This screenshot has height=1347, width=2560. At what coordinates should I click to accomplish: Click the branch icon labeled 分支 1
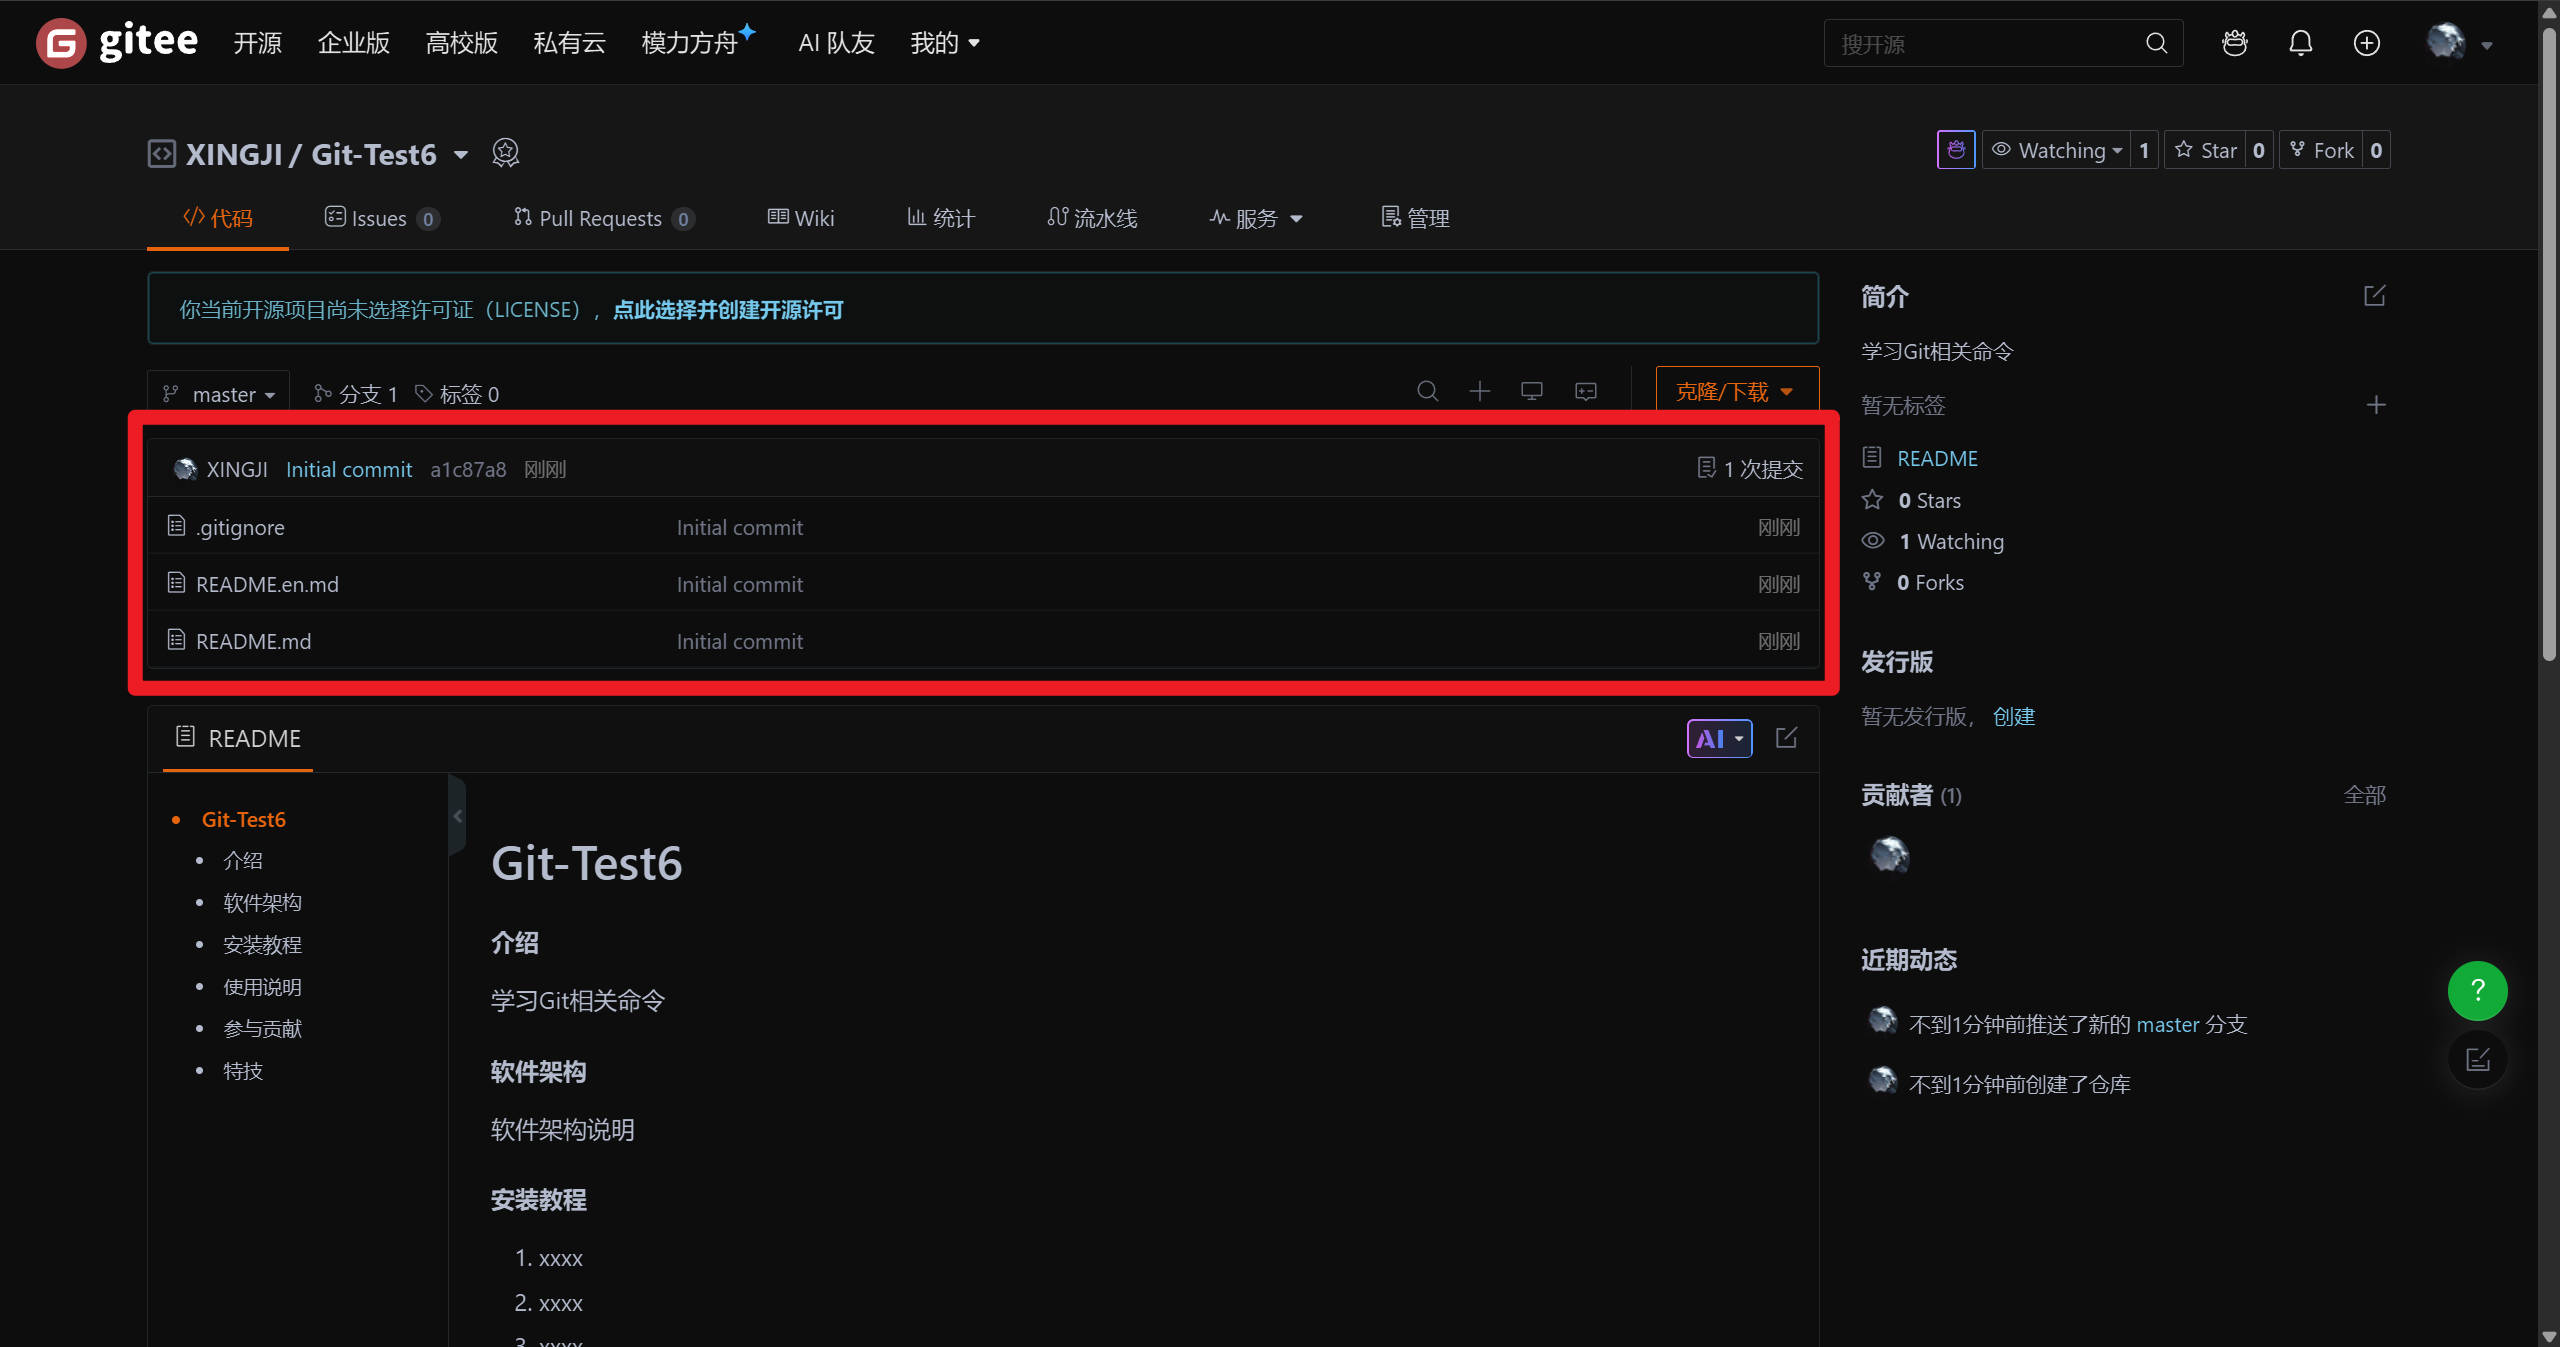point(322,394)
